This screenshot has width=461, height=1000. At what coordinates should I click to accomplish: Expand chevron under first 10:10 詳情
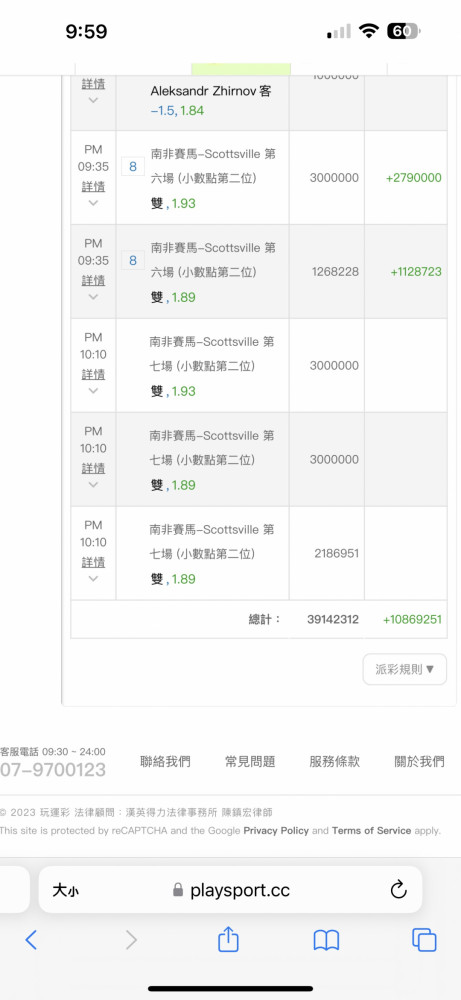[93, 390]
